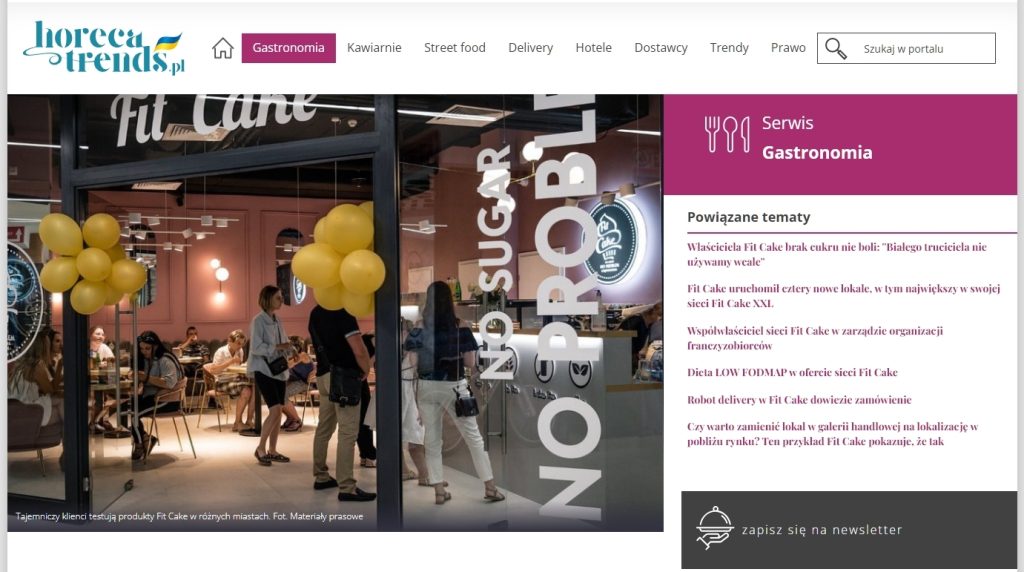Open the Dostawcy menu item
The width and height of the screenshot is (1024, 572).
click(661, 48)
